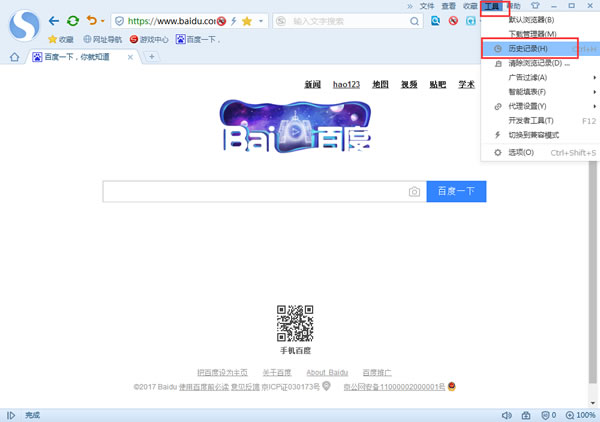
Task: Expand 广告过滤(A) submenu
Action: (x=540, y=78)
